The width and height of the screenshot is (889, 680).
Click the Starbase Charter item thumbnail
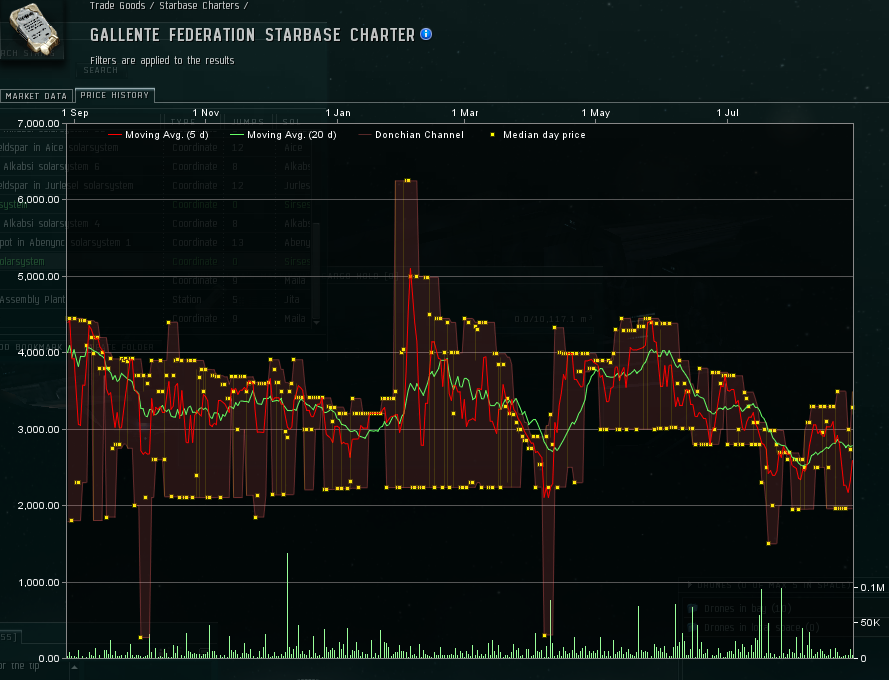(33, 29)
